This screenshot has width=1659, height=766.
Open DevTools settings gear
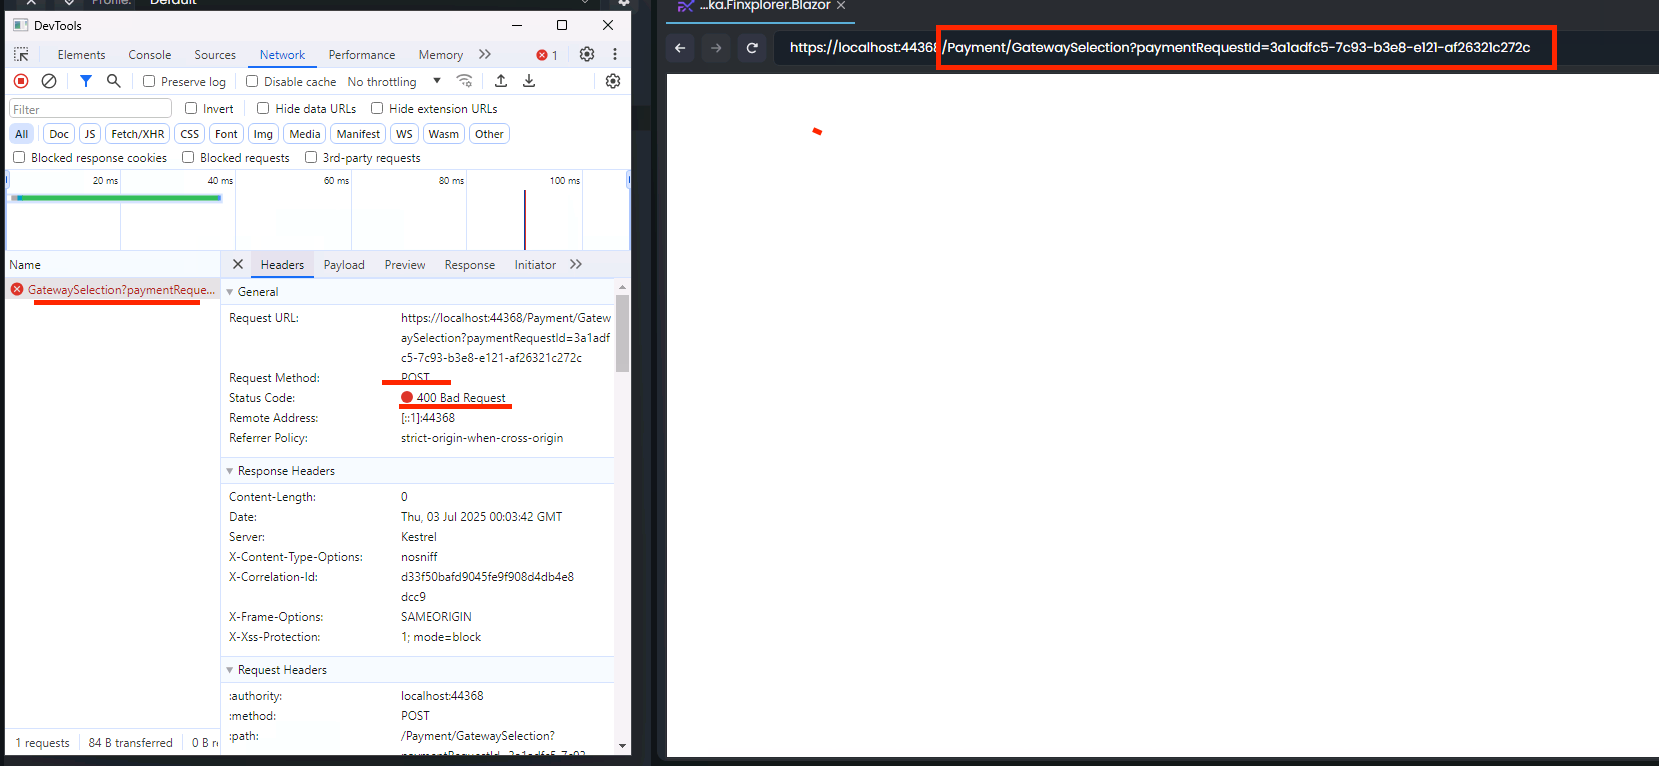click(x=587, y=55)
